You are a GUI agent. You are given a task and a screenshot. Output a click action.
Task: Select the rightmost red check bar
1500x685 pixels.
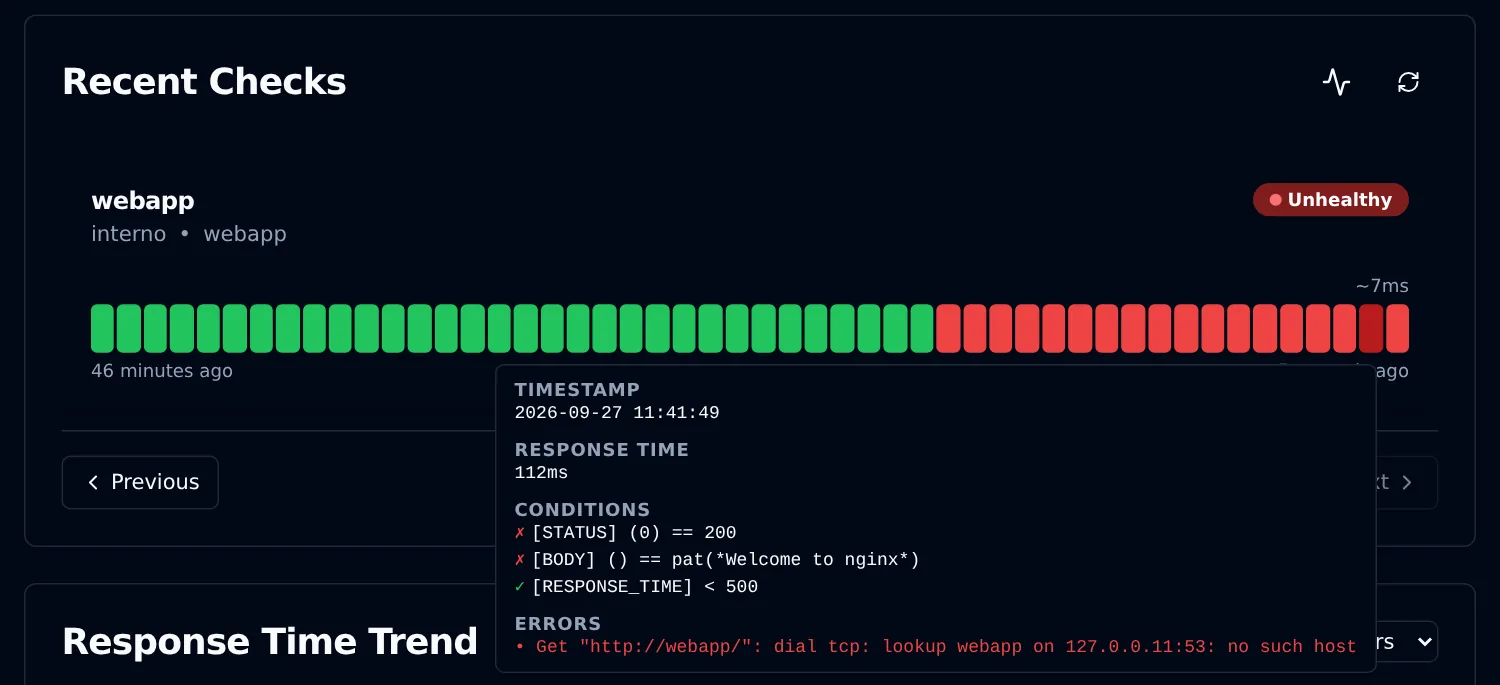coord(1397,328)
